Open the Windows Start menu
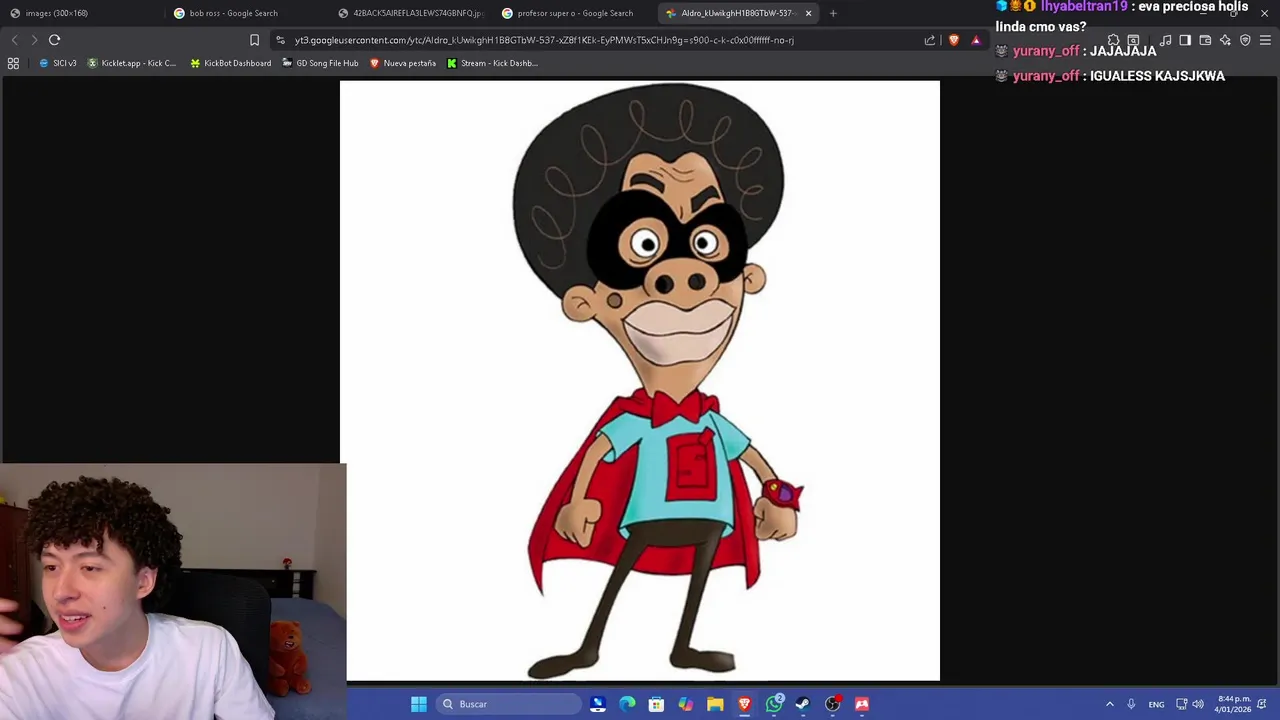1280x720 pixels. point(419,704)
